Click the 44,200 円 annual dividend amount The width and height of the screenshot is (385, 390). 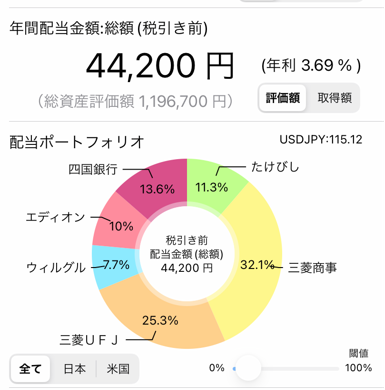click(x=160, y=66)
